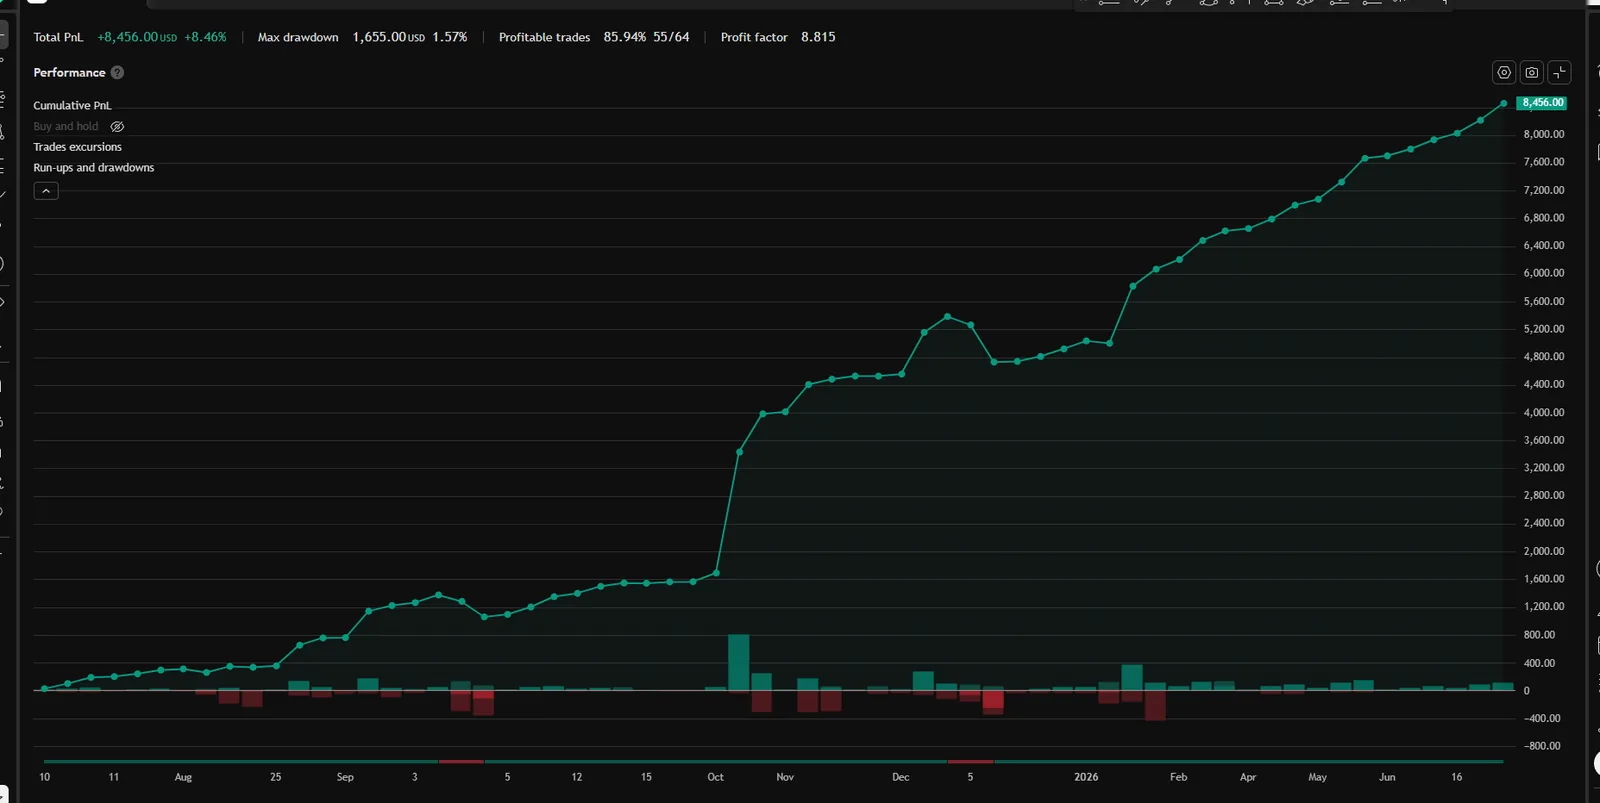Click the Sep label on the time axis
The height and width of the screenshot is (803, 1600).
pyautogui.click(x=345, y=777)
